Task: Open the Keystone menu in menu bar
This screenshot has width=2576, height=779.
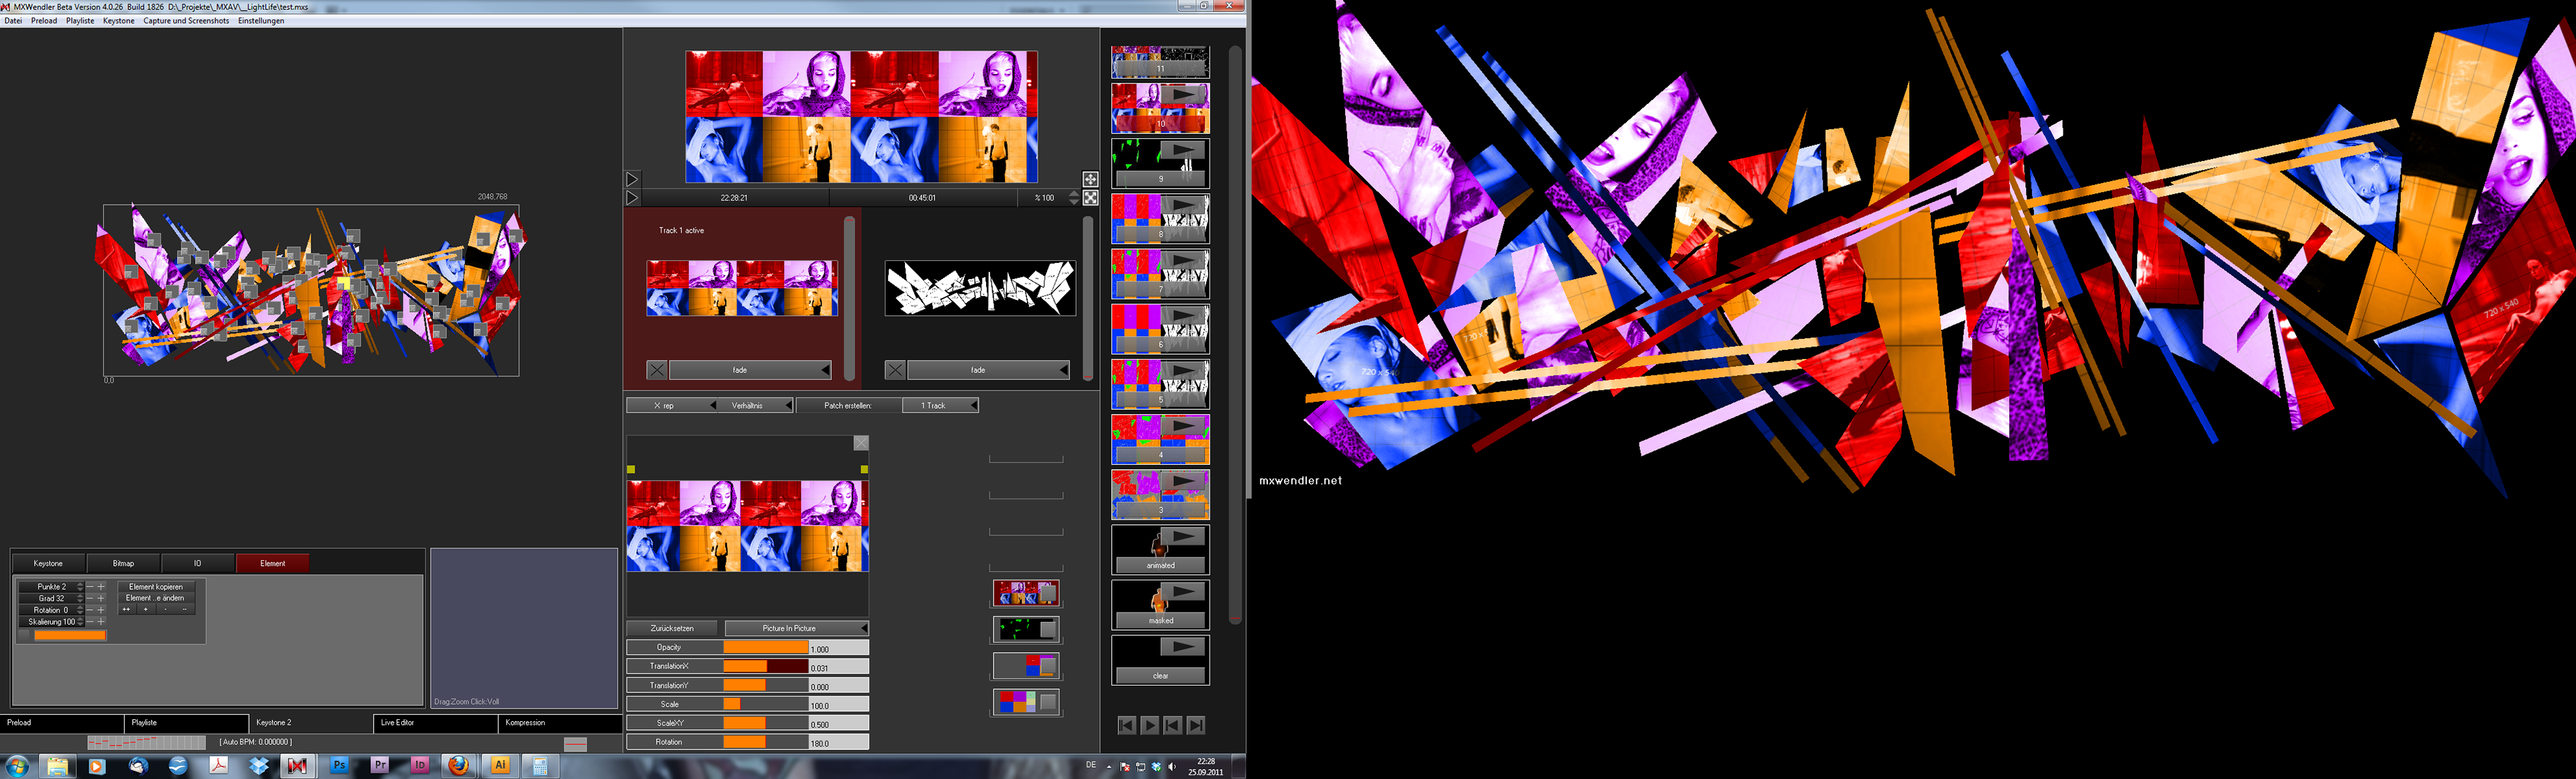Action: pos(119,21)
